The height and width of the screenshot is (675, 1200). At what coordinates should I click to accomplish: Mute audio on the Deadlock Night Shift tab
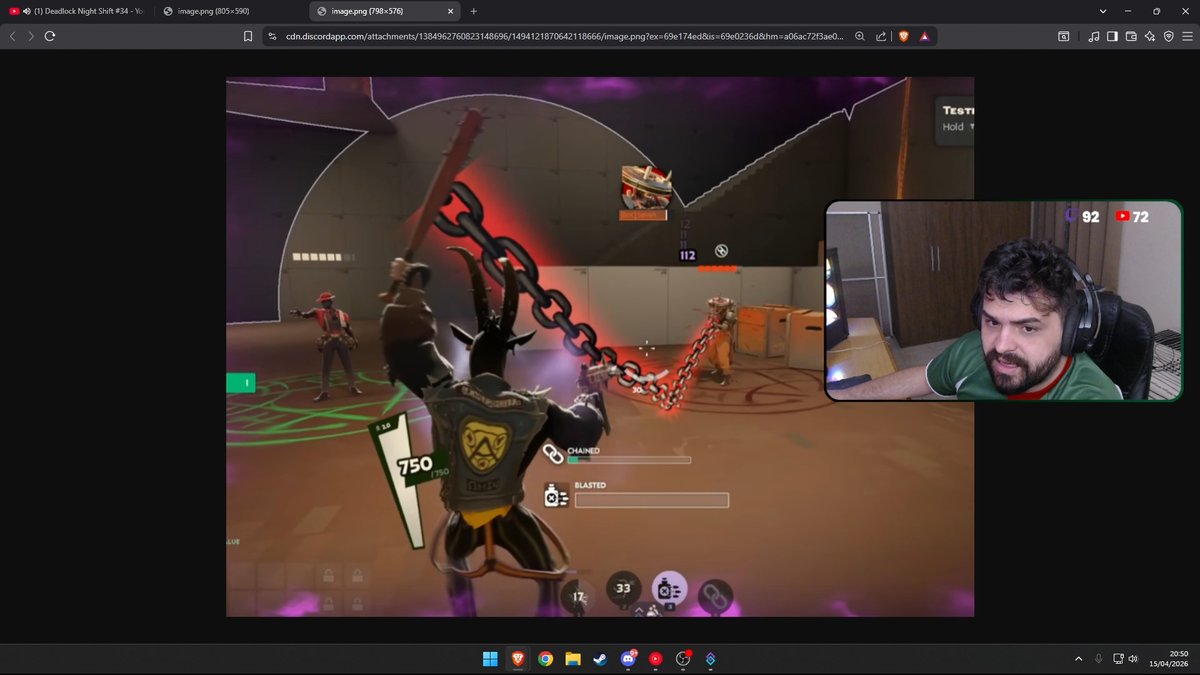(x=26, y=11)
